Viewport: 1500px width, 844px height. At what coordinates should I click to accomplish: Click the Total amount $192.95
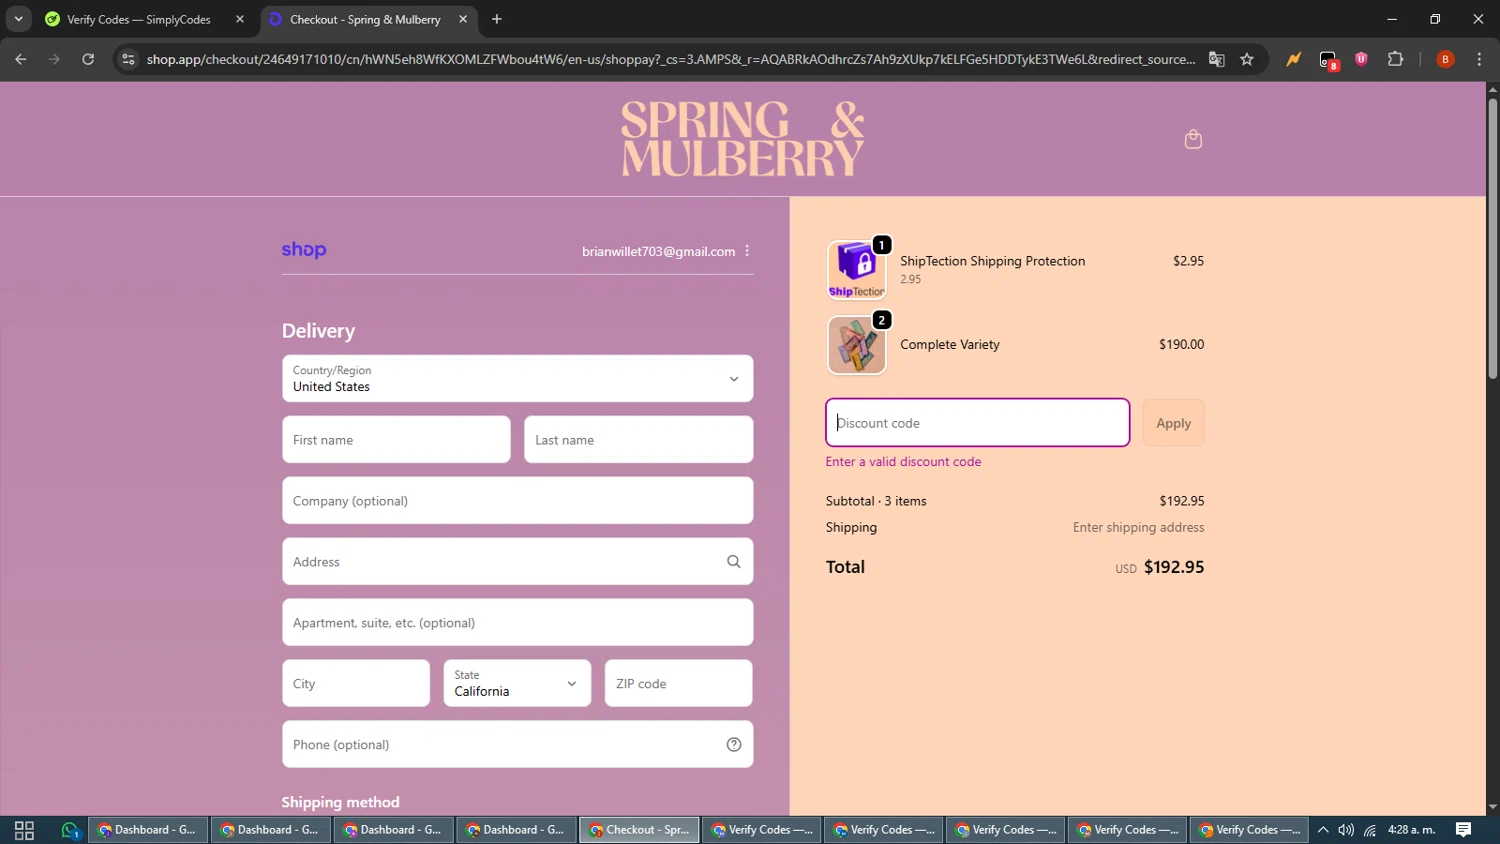point(1174,567)
